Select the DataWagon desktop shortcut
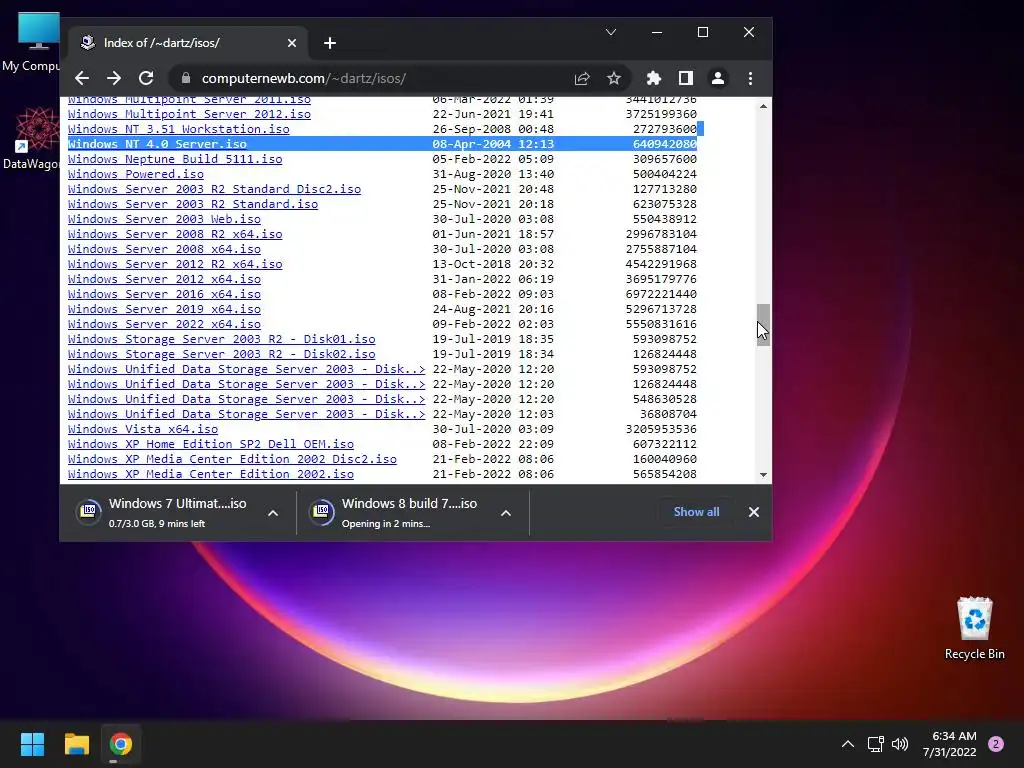The image size is (1024, 768). click(31, 138)
